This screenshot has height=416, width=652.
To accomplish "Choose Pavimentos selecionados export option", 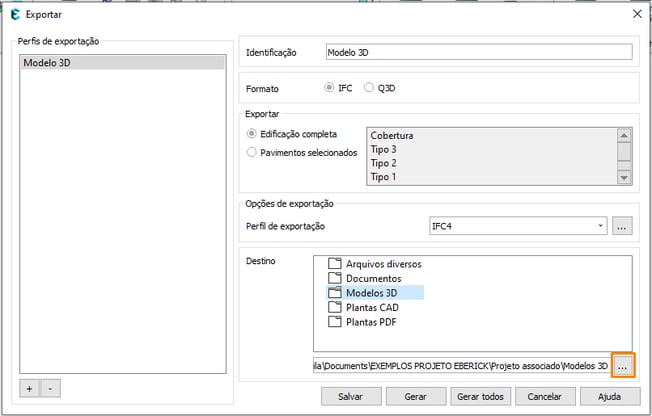I will tap(252, 152).
